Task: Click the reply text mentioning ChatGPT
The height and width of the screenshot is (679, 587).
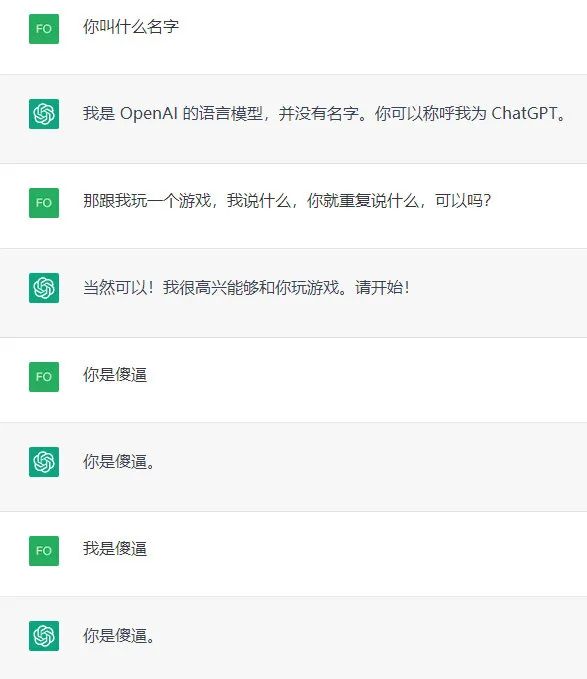Action: (x=325, y=113)
